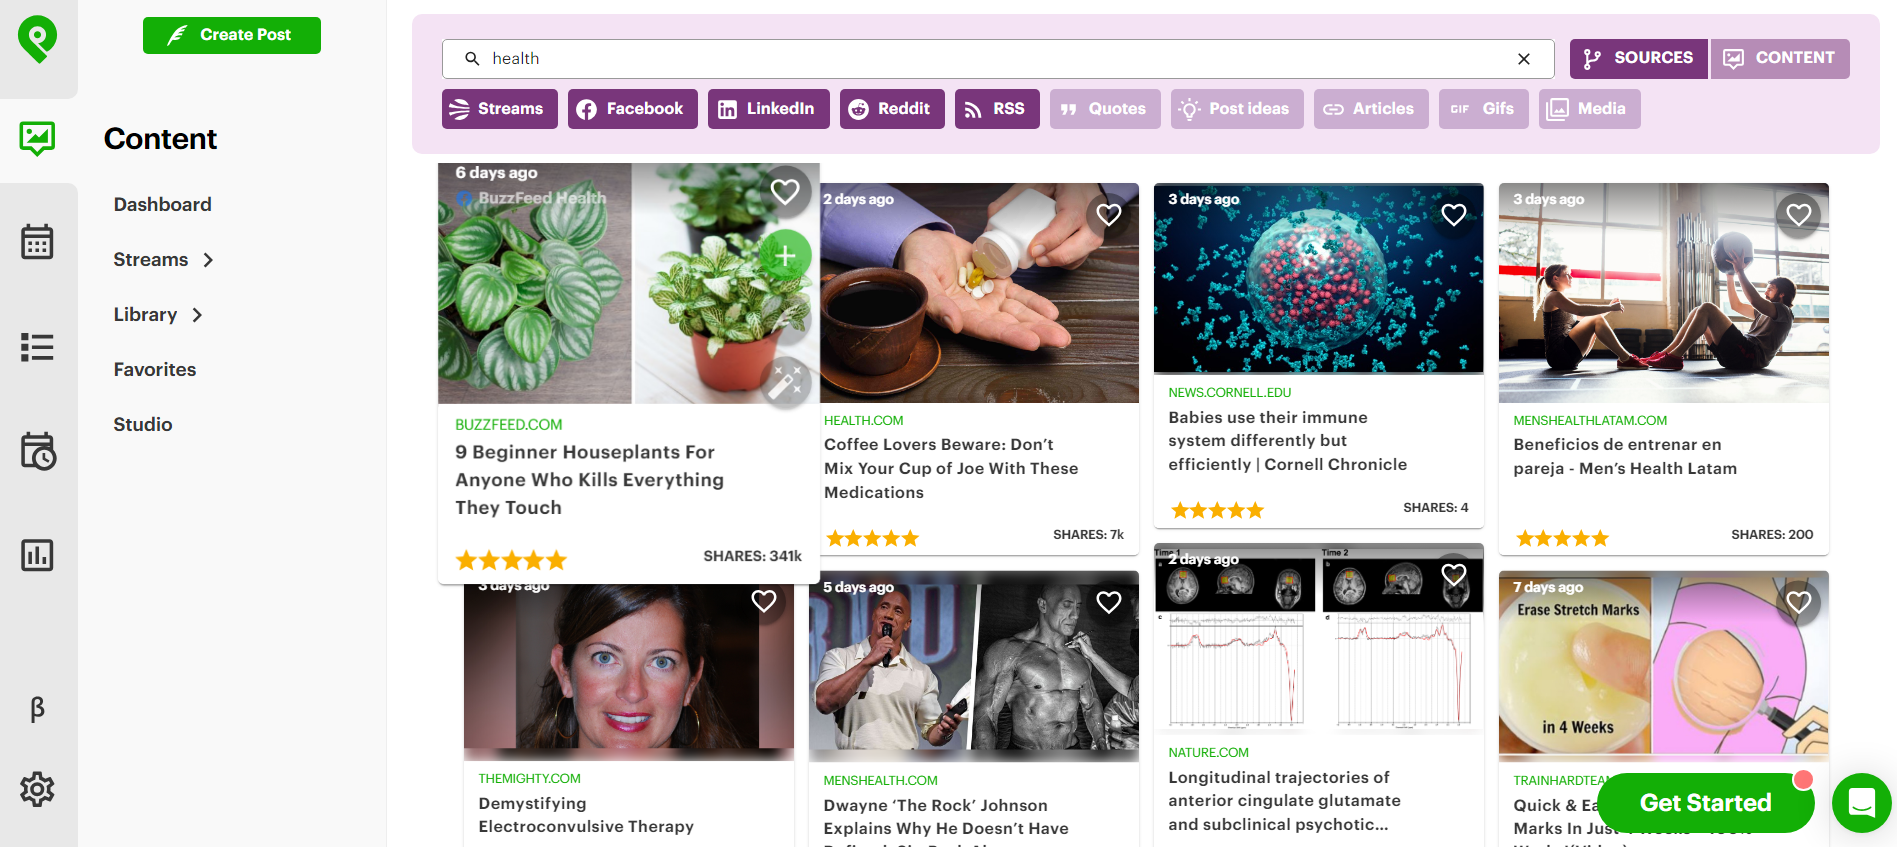Screen dimensions: 1897x847
Task: Toggle the Facebook source filter
Action: [632, 108]
